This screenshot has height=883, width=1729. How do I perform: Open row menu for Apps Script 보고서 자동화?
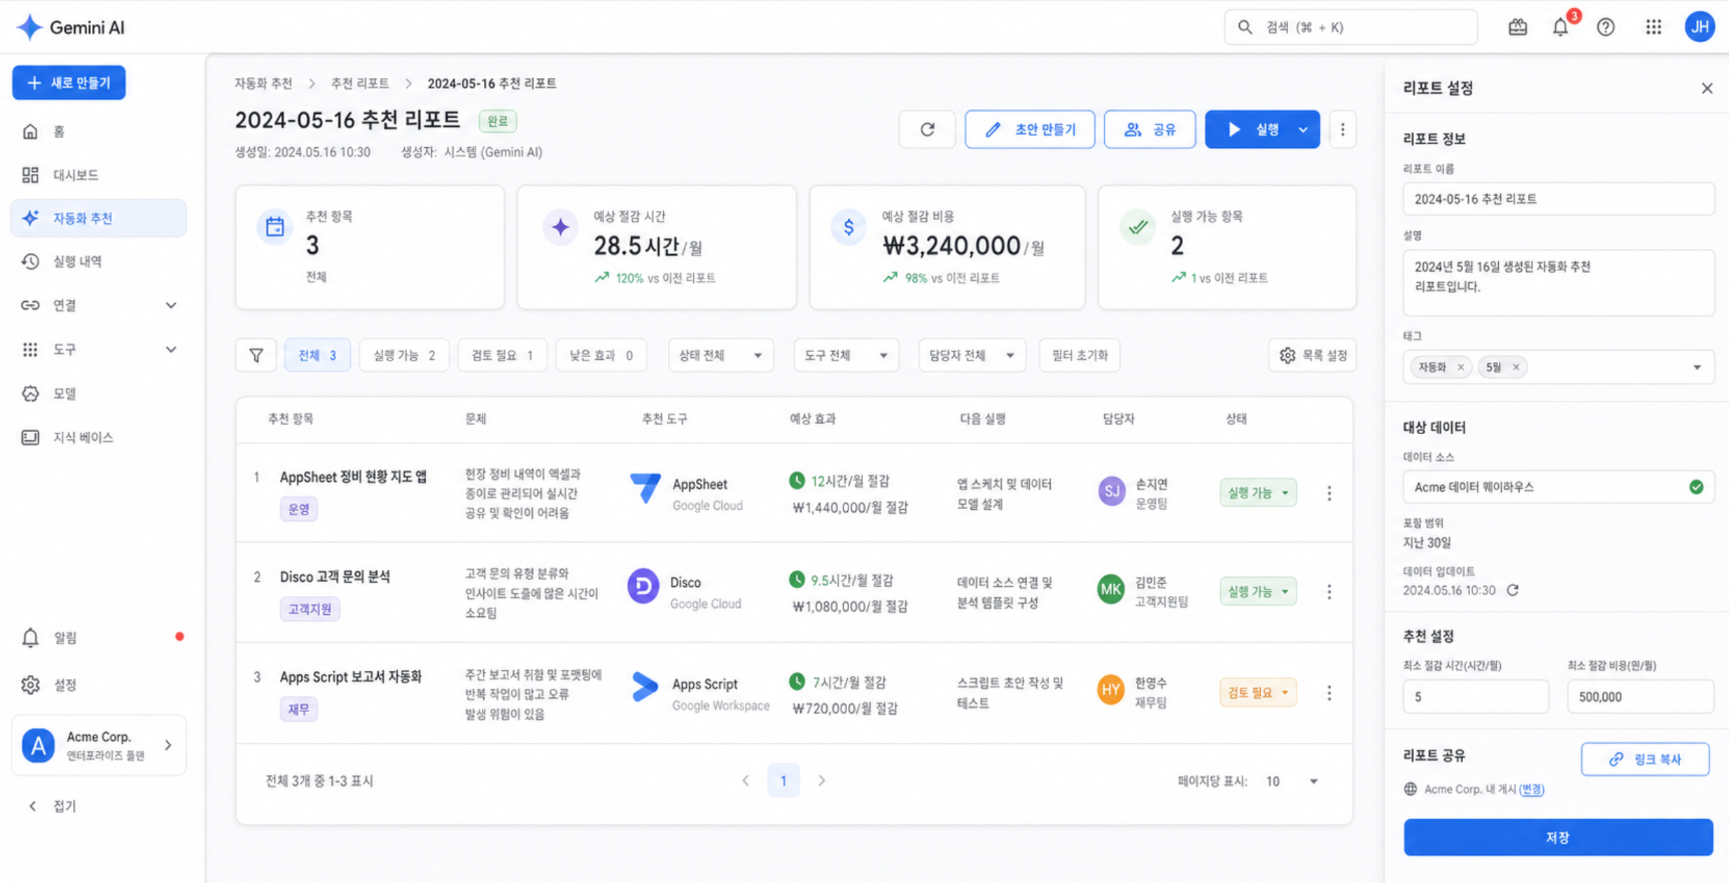[1329, 693]
